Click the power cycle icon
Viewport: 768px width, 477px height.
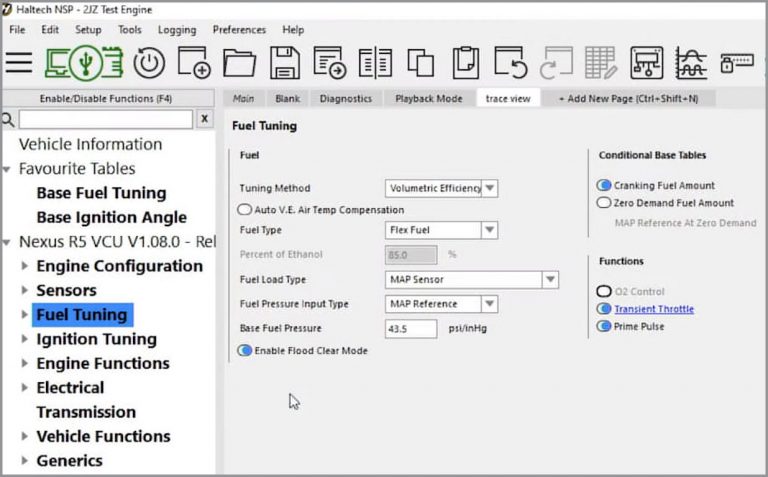point(148,62)
